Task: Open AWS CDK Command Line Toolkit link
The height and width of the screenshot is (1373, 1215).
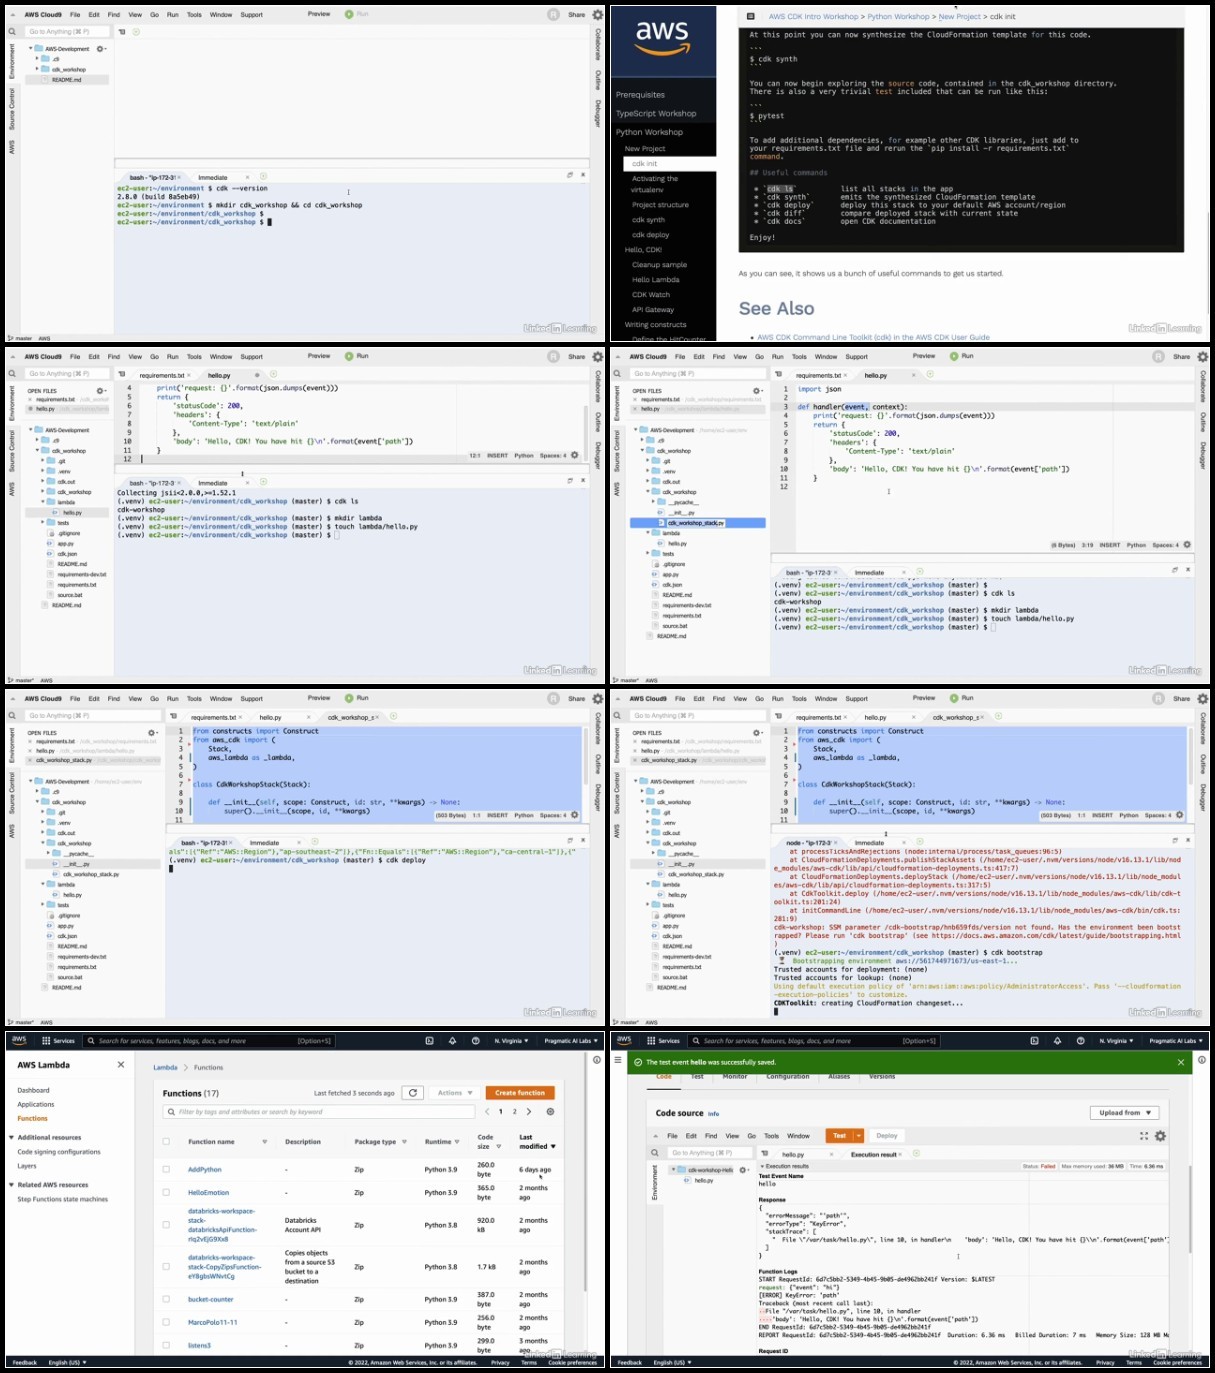Action: [x=873, y=337]
